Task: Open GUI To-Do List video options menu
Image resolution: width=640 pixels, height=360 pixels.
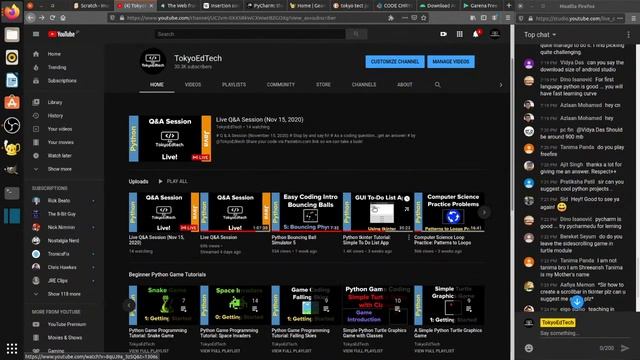Action: click(x=409, y=238)
